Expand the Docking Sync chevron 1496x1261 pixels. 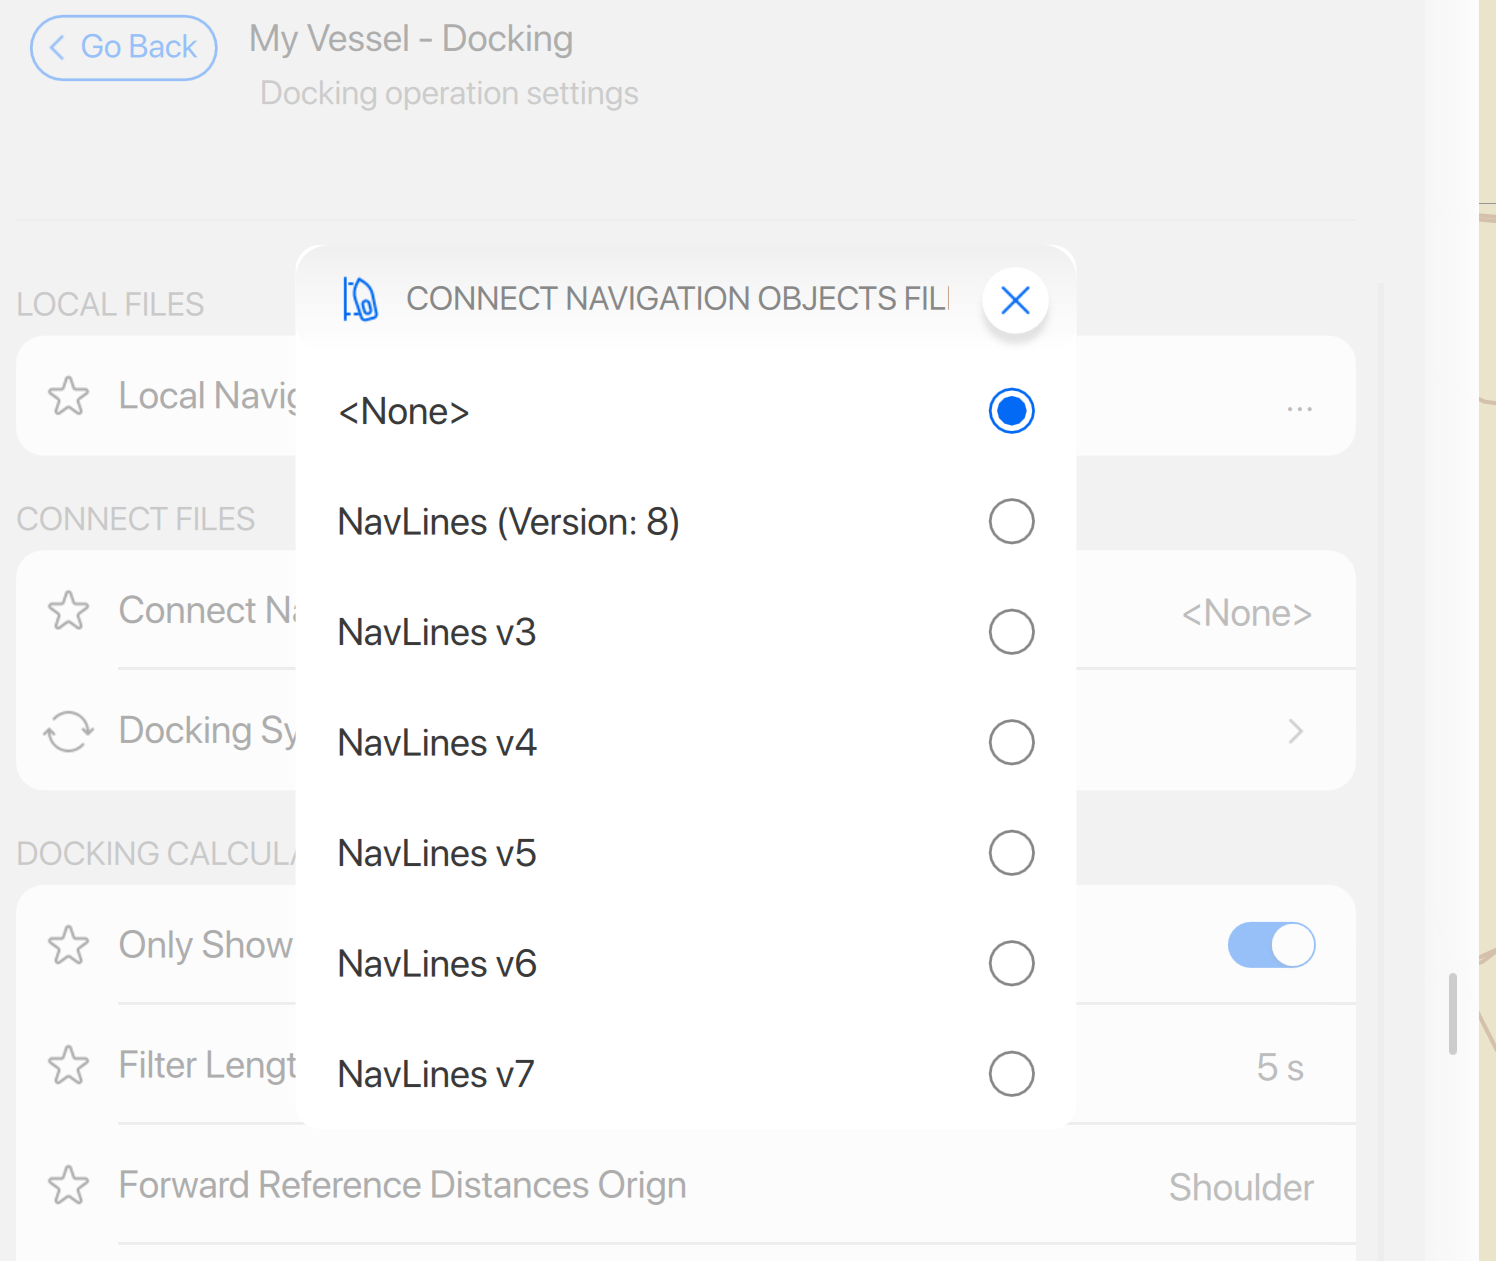click(1296, 731)
